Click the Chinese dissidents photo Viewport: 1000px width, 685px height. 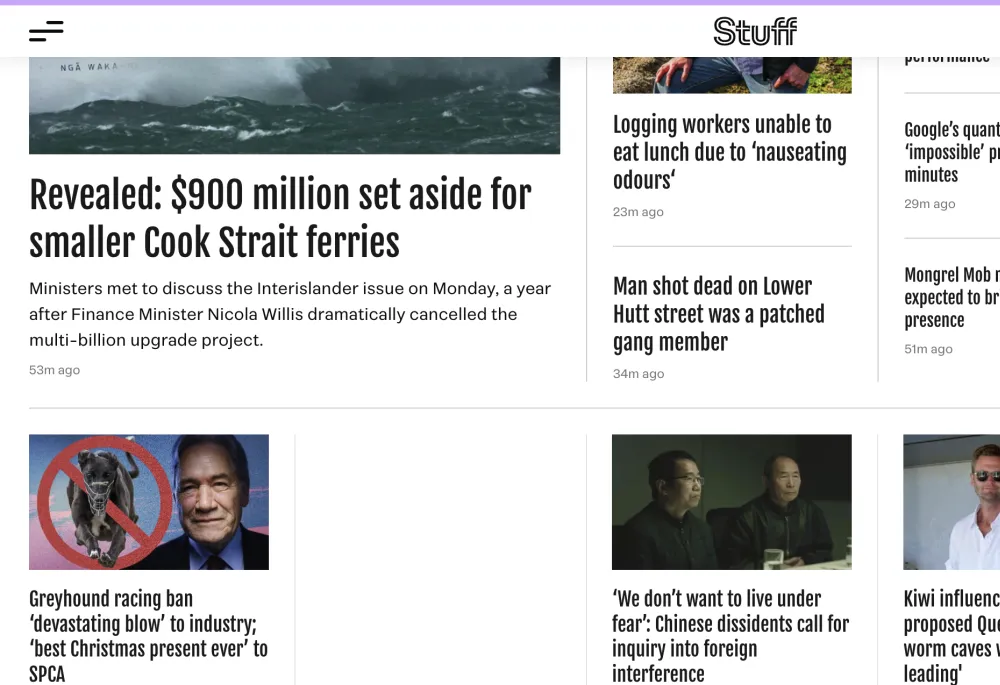coord(732,502)
